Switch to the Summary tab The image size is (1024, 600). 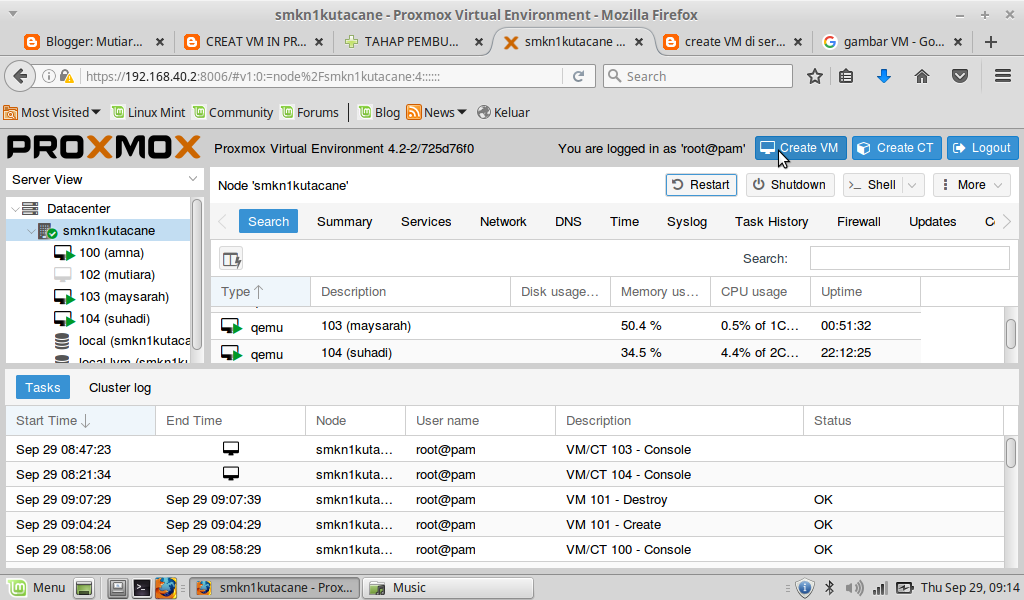click(344, 222)
